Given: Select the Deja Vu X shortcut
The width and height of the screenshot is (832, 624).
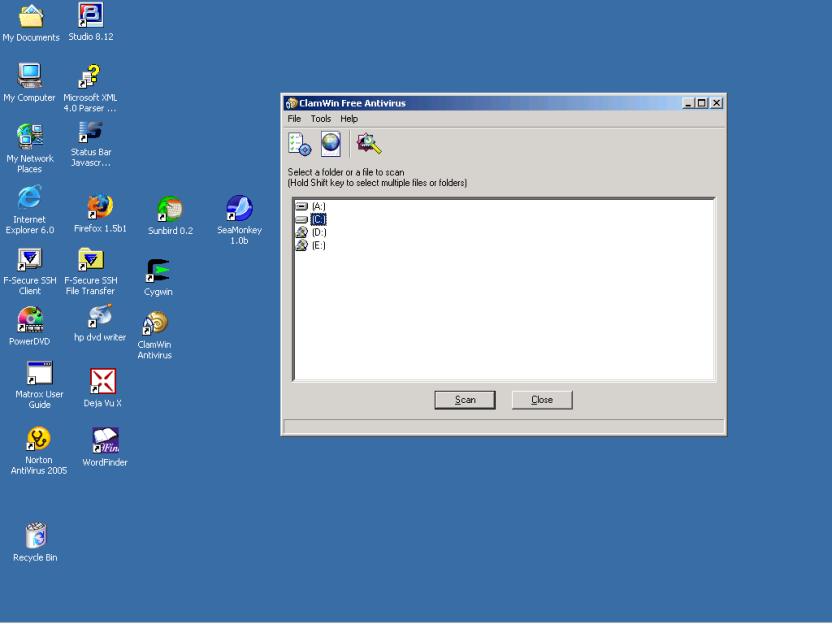Looking at the screenshot, I should [102, 388].
